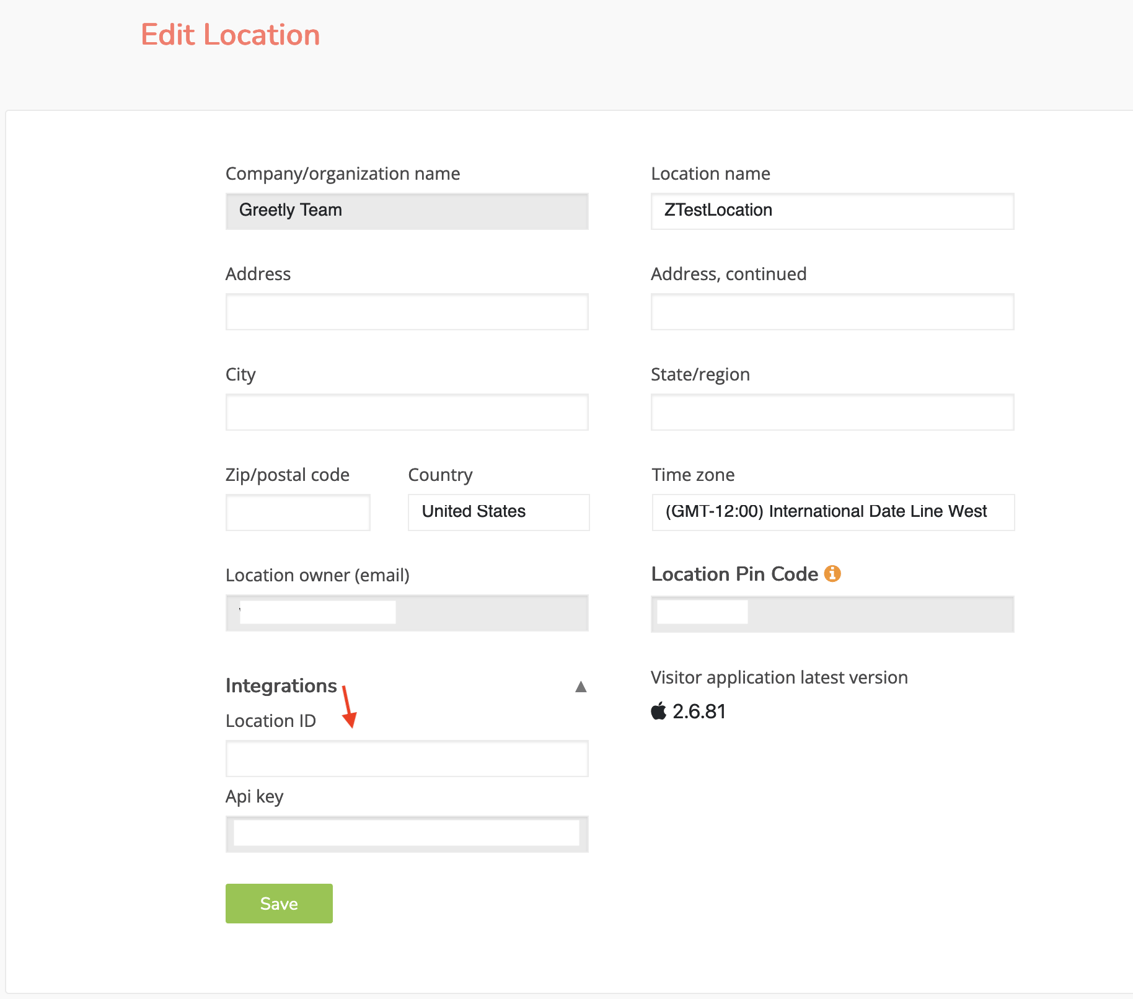Click the Location name field containing ZTestLocation
The image size is (1133, 999).
pyautogui.click(x=833, y=211)
